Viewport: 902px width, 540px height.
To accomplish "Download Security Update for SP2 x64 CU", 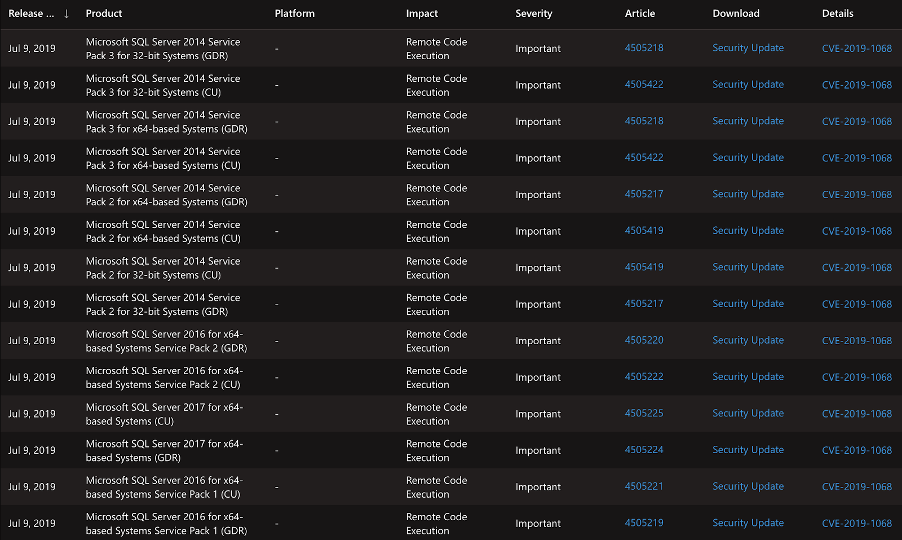I will pyautogui.click(x=748, y=231).
